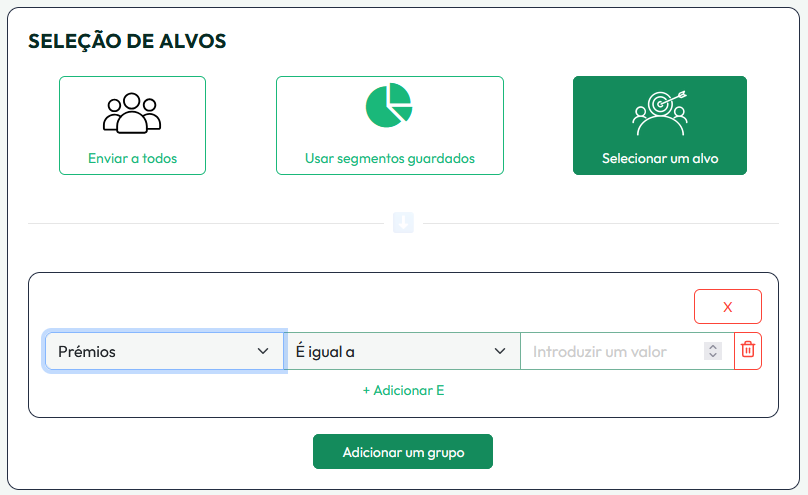Decrease the value with the down stepper arrow
This screenshot has height=495, width=808.
[712, 356]
